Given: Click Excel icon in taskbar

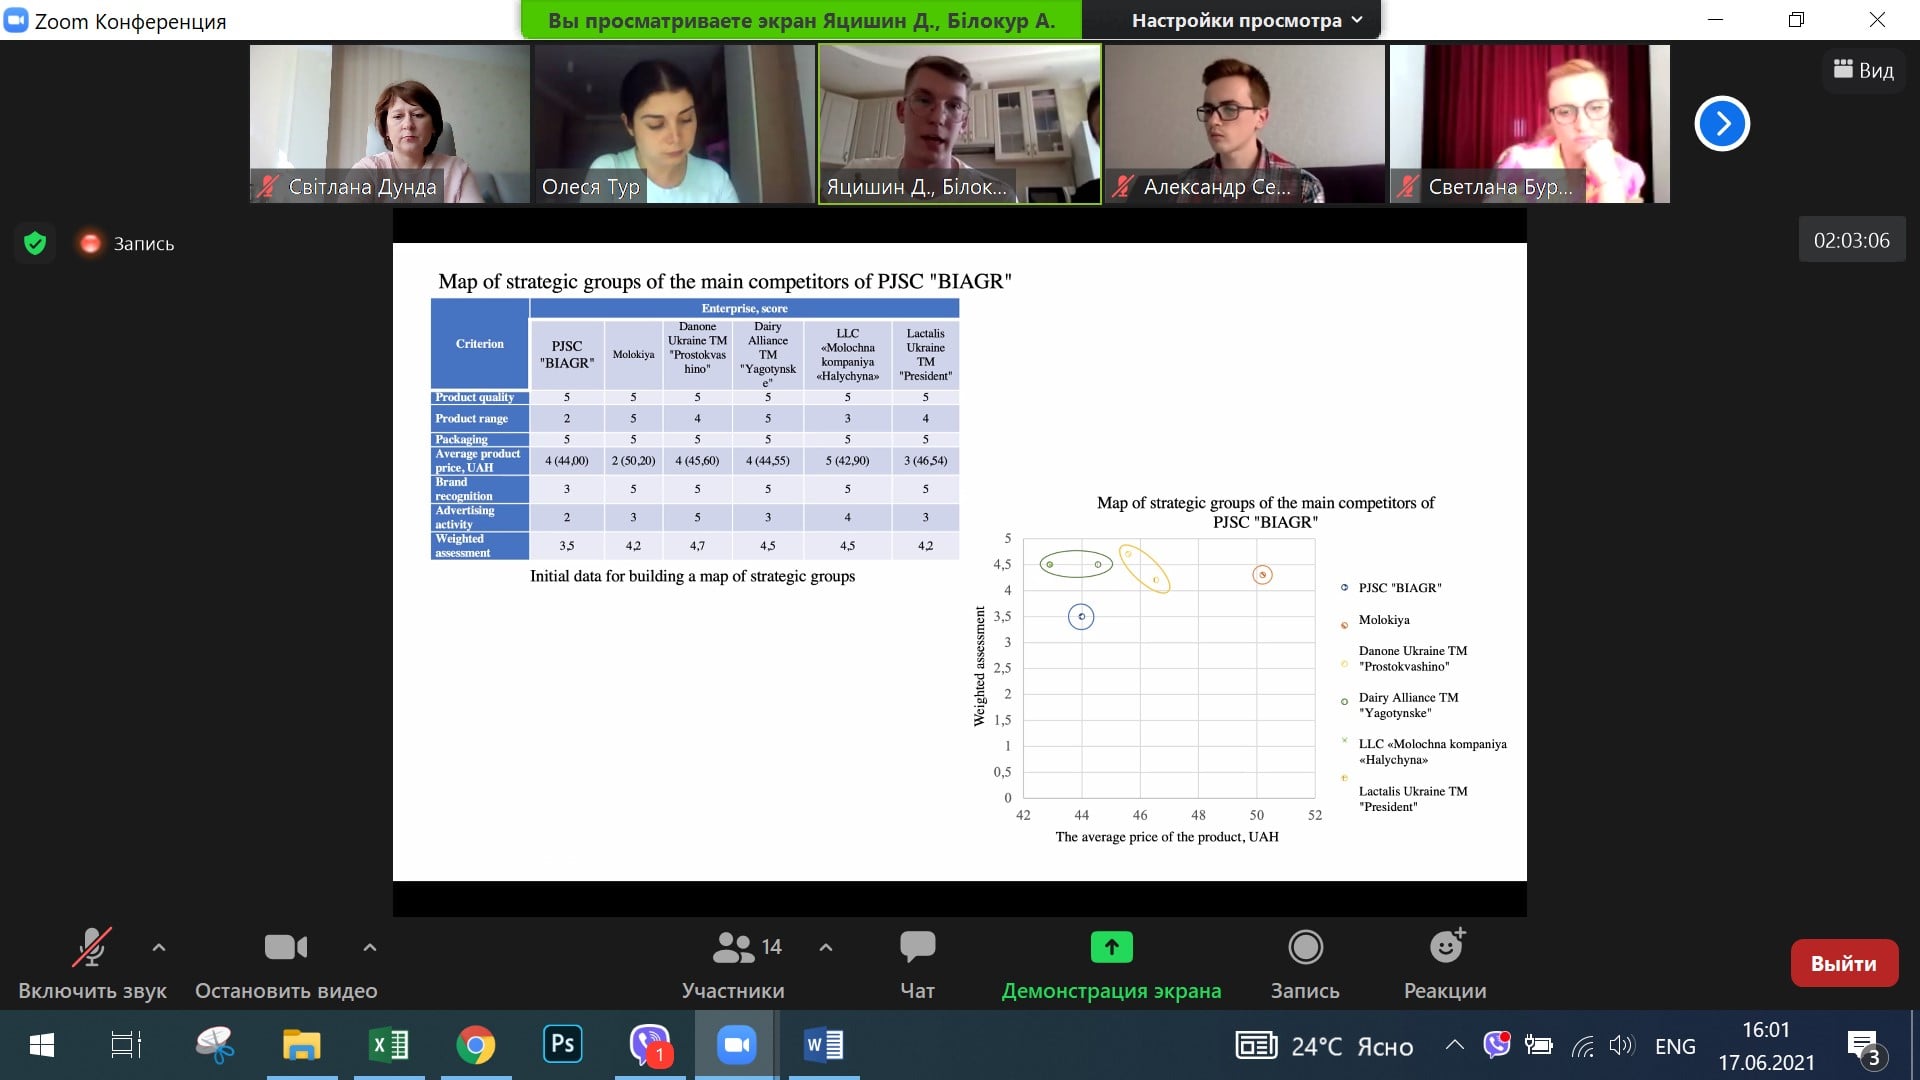Looking at the screenshot, I should 389,1045.
